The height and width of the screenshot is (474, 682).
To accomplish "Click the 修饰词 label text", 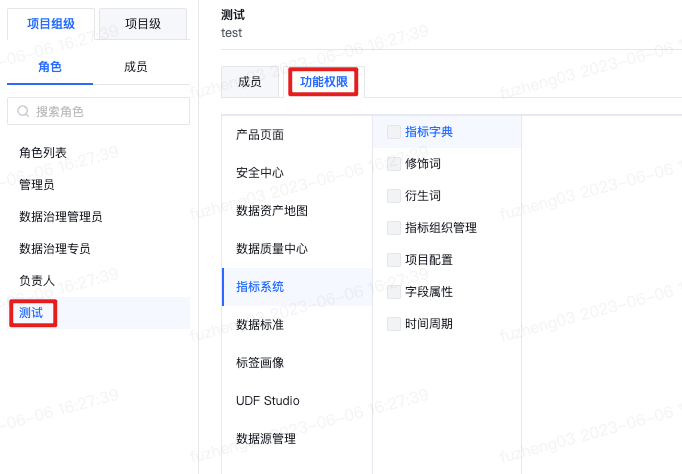I will click(423, 164).
